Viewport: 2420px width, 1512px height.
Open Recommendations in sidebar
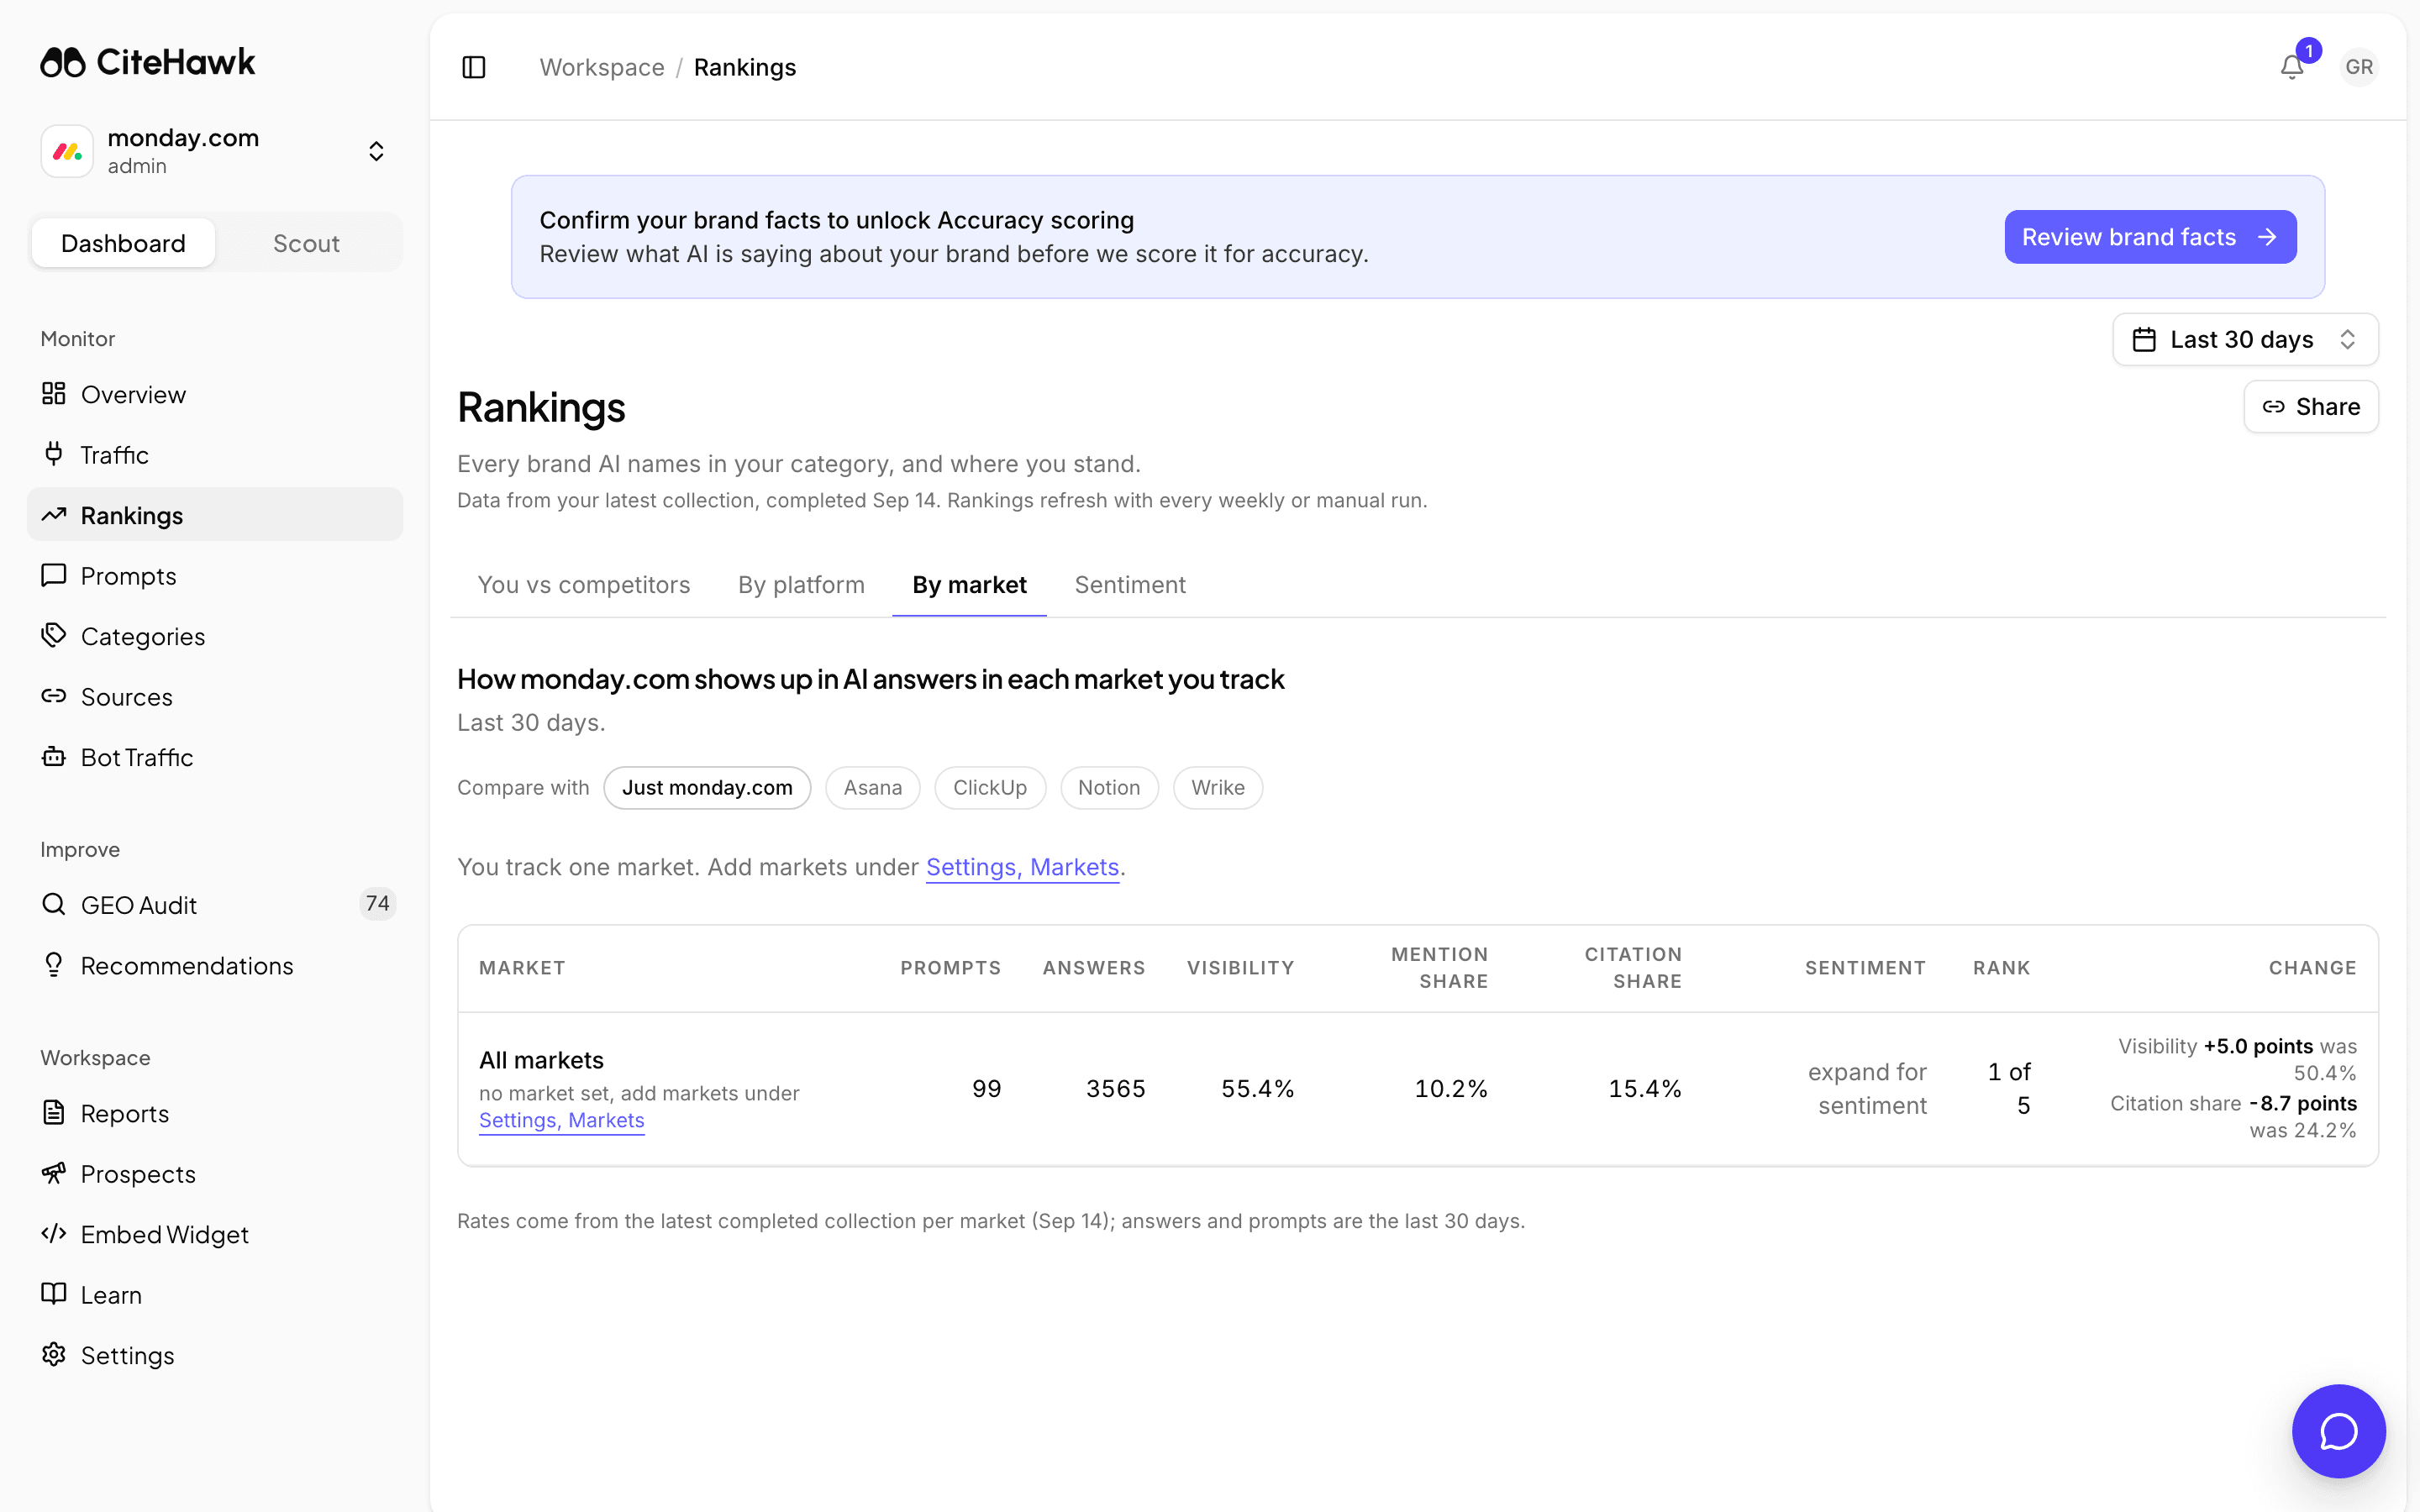(215, 965)
